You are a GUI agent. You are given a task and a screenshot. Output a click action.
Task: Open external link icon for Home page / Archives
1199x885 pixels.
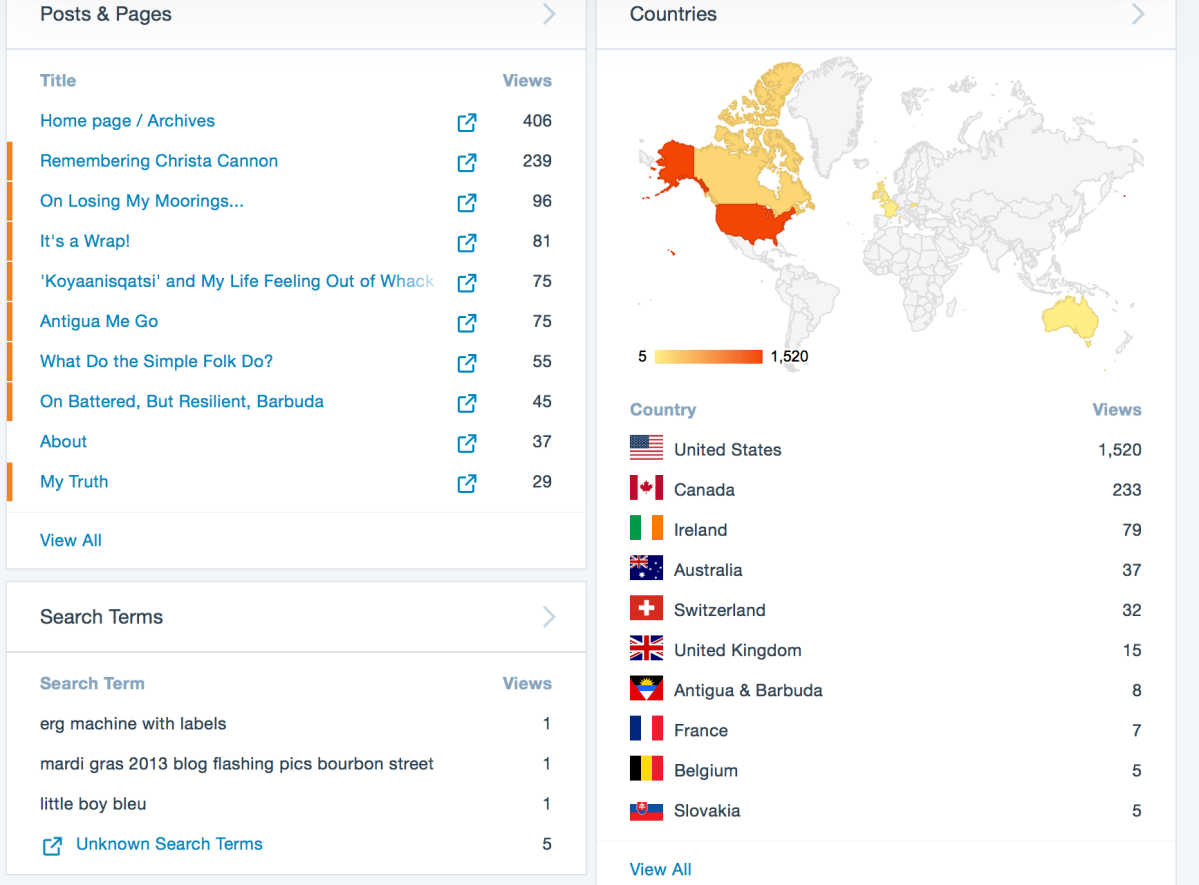pyautogui.click(x=466, y=122)
